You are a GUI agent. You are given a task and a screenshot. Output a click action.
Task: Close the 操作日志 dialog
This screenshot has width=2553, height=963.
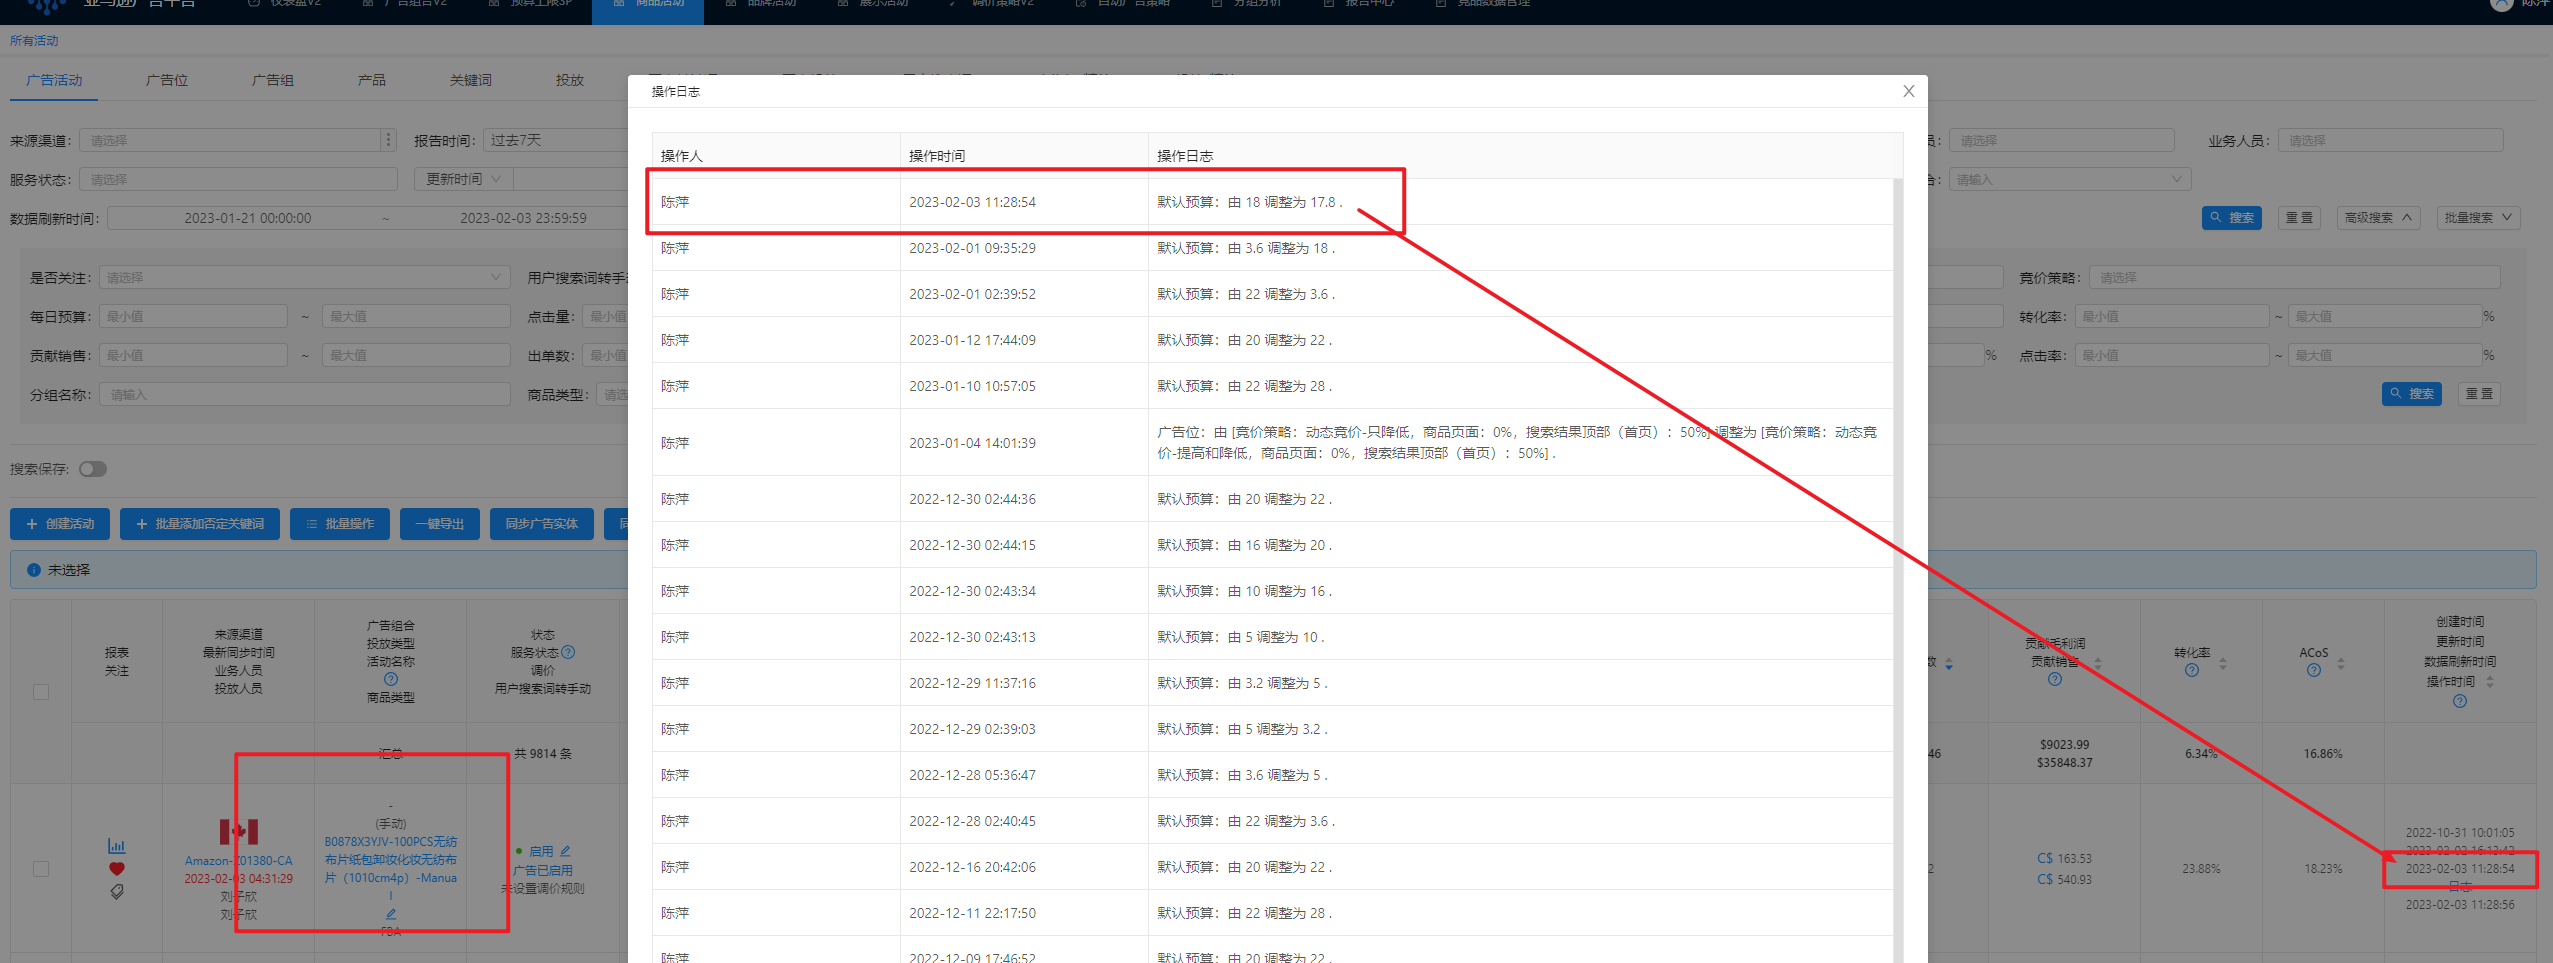tap(1908, 91)
